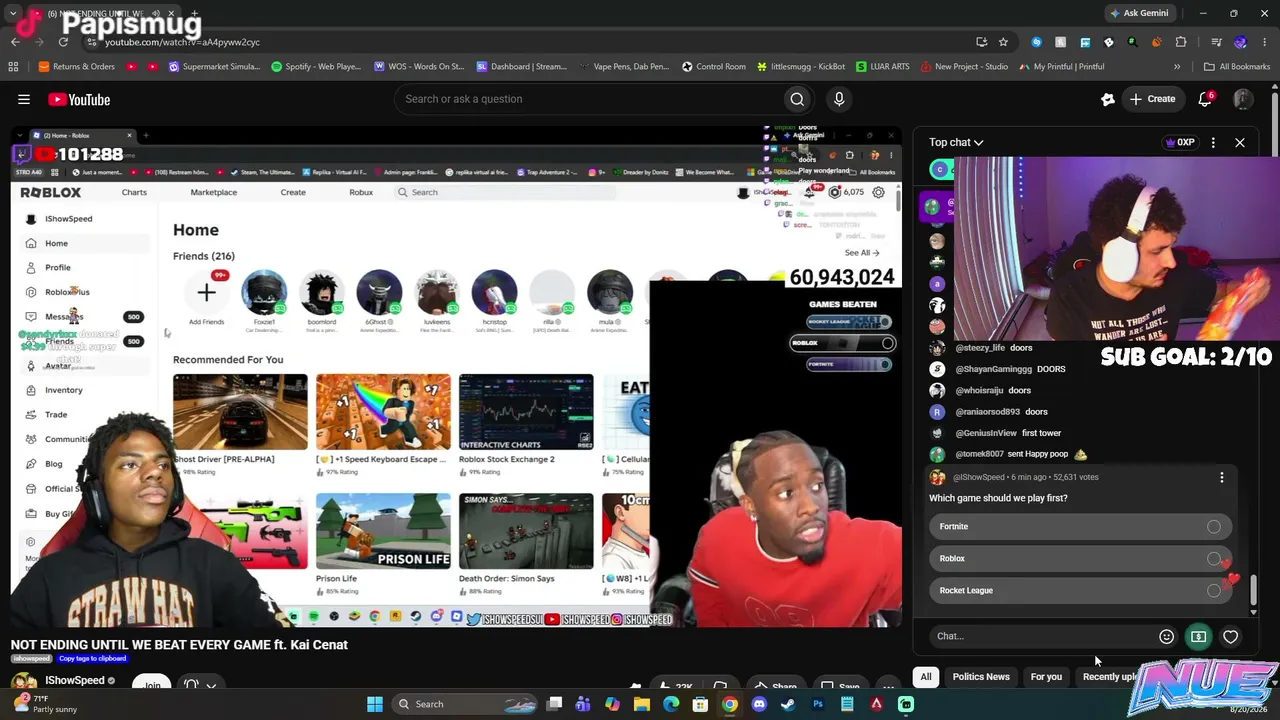Join the IShowSpeed channel membership
The width and height of the screenshot is (1280, 720).
(x=152, y=685)
